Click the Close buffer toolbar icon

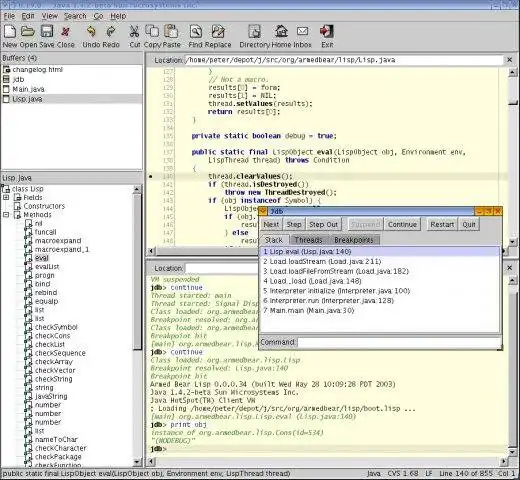point(66,32)
